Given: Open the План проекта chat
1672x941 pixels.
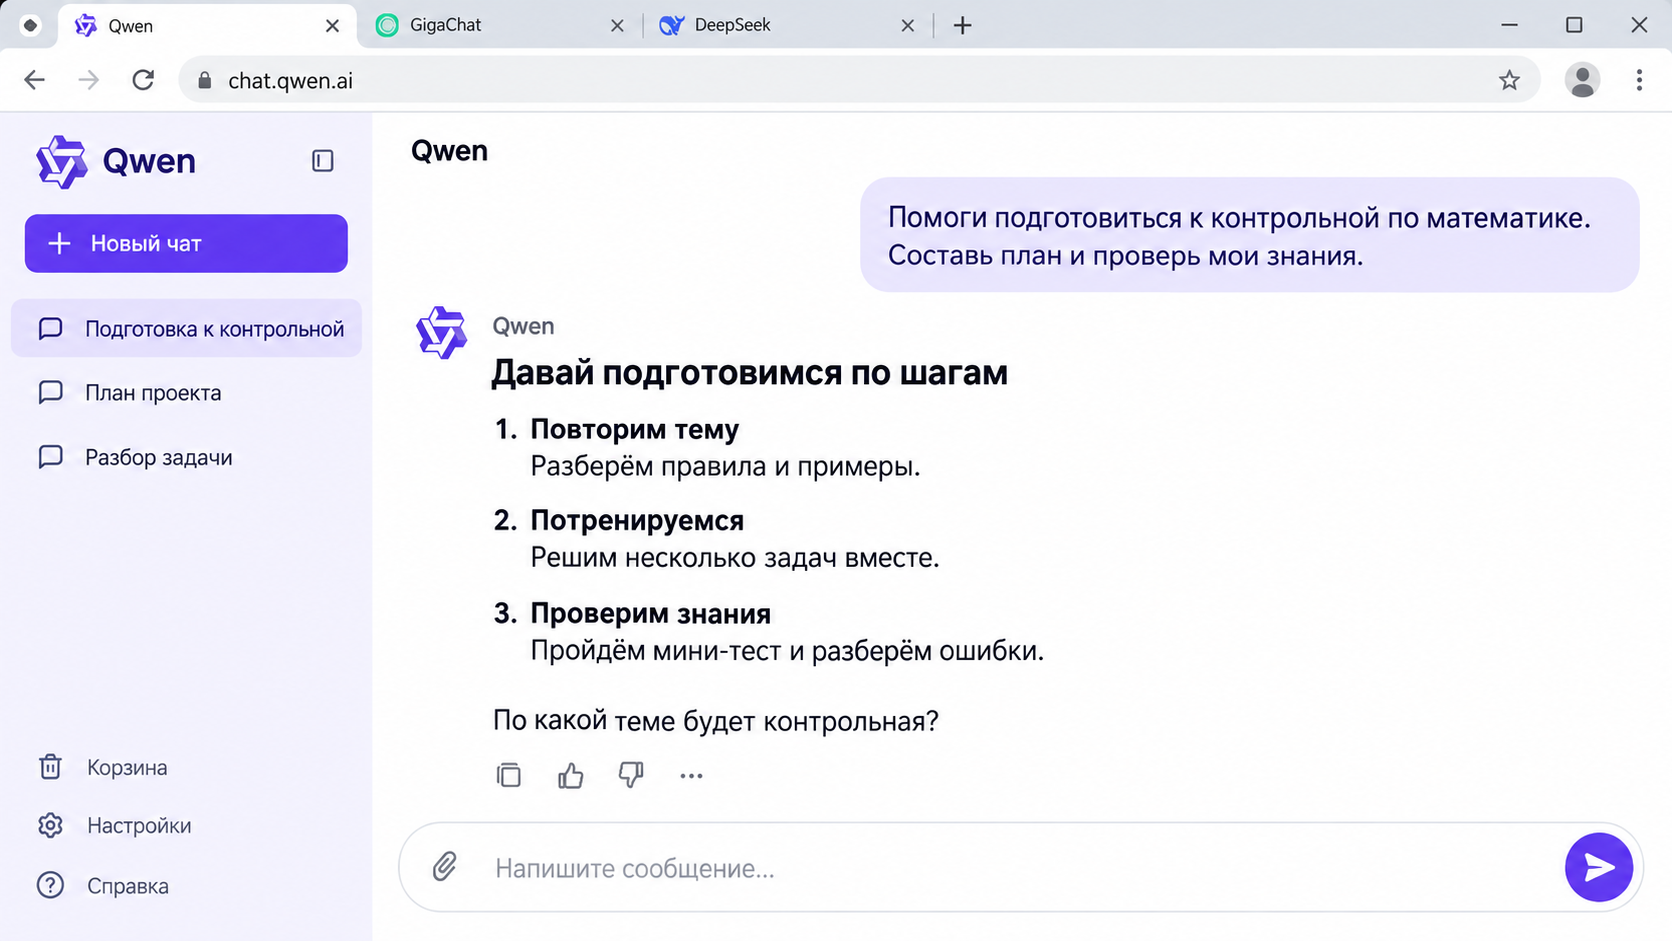Looking at the screenshot, I should click(x=186, y=393).
